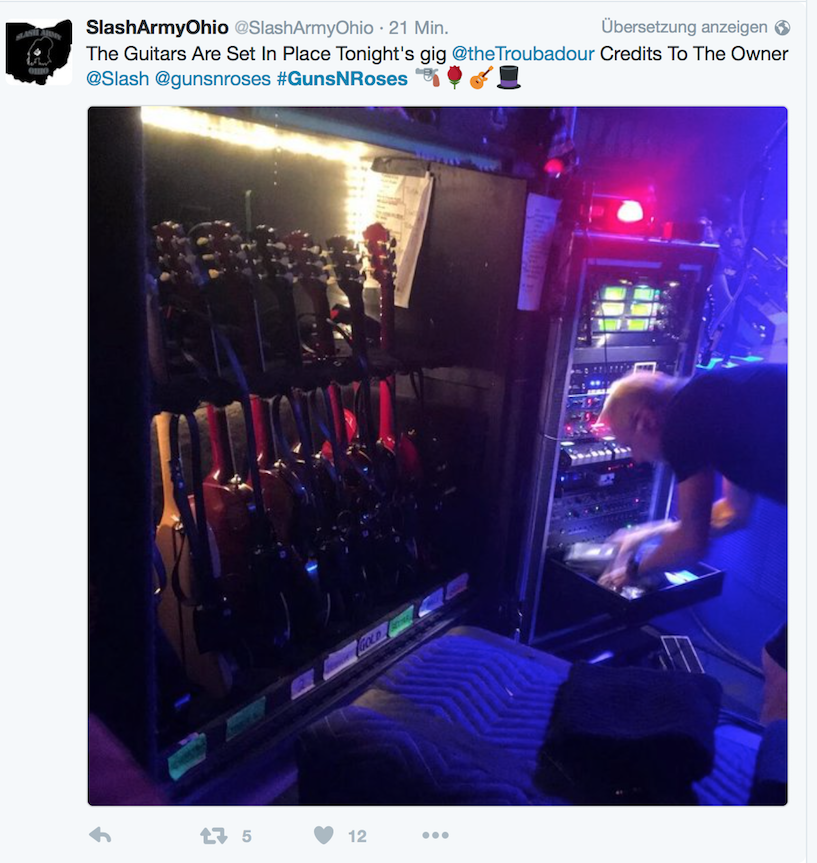Image resolution: width=817 pixels, height=863 pixels.
Task: Visit the @gunsnroses mention
Action: pyautogui.click(x=213, y=79)
